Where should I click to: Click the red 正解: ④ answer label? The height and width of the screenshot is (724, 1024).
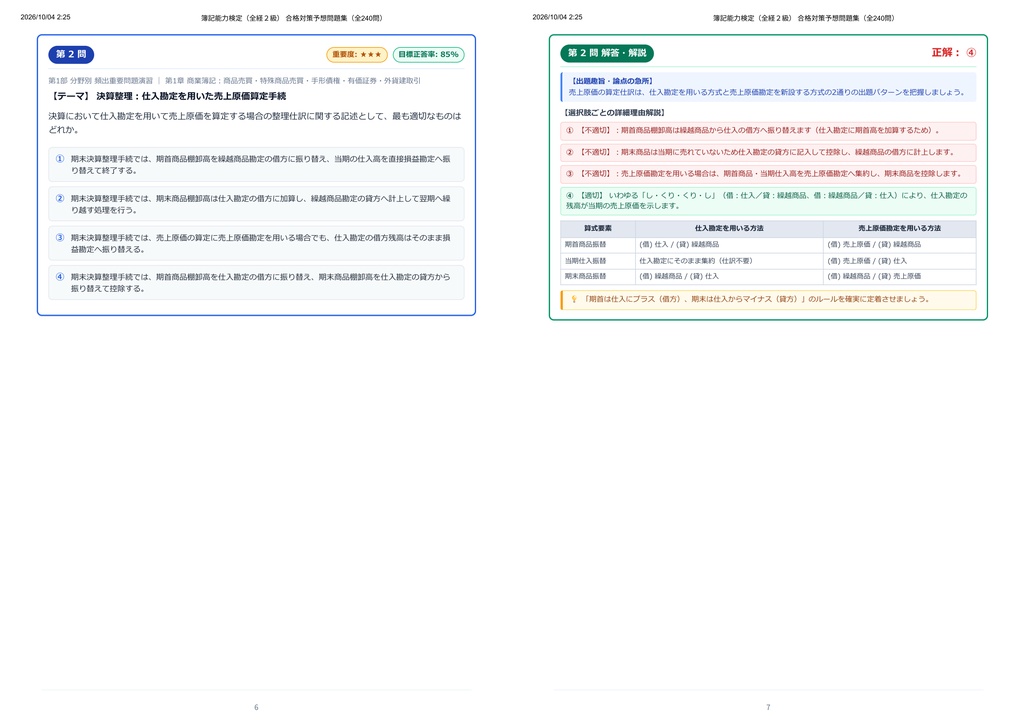pos(953,52)
